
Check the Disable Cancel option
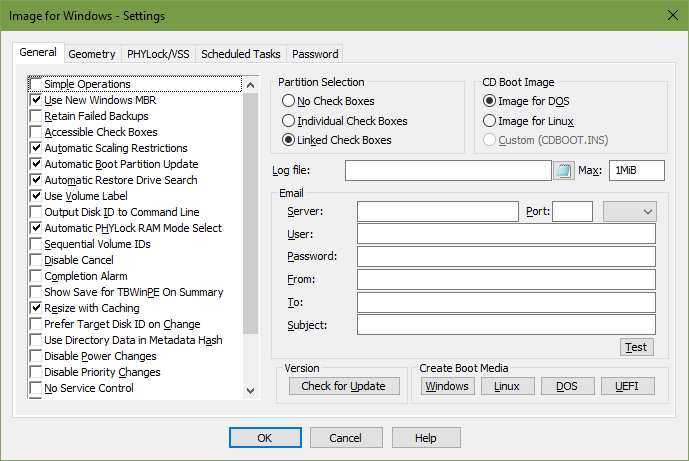point(36,260)
